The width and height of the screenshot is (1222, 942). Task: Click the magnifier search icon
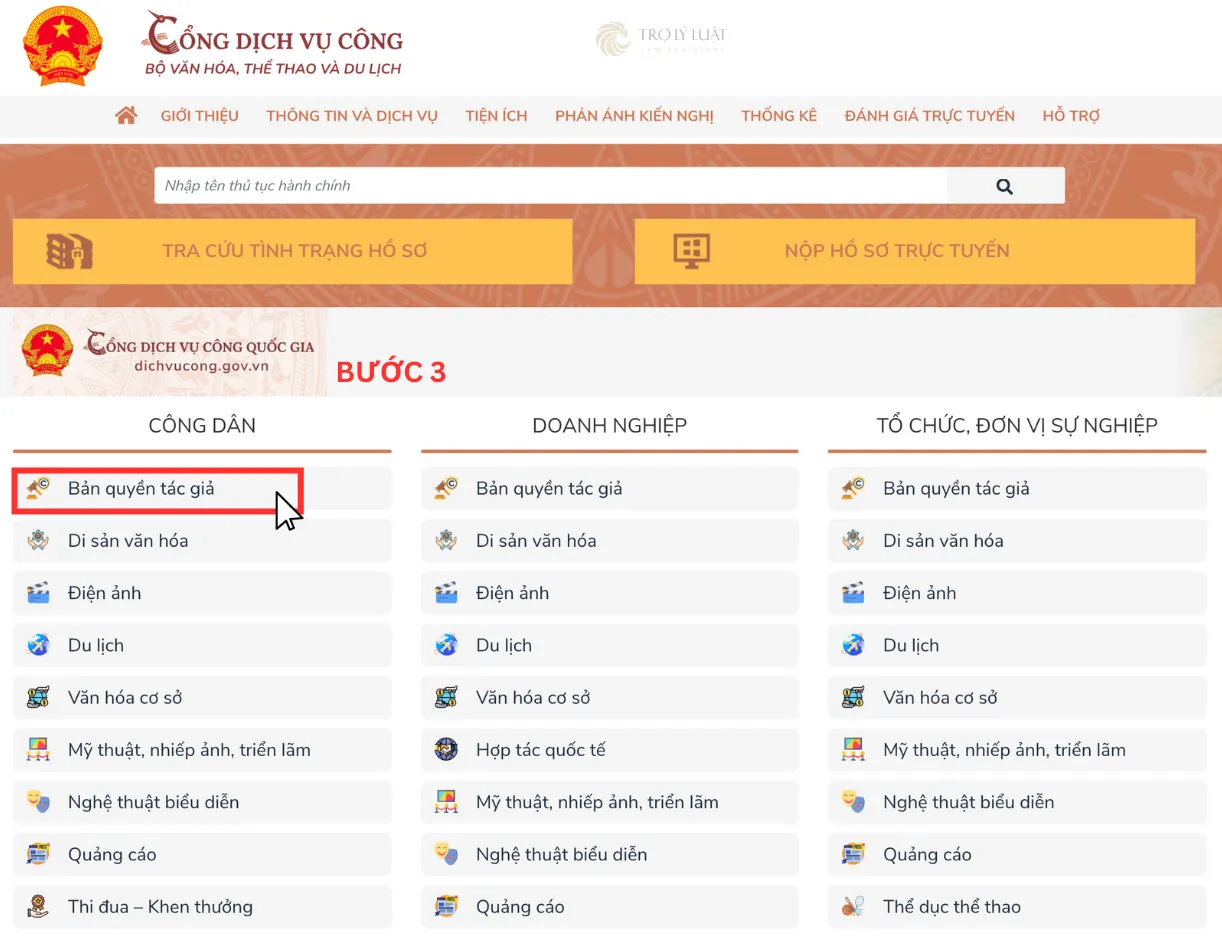(x=1004, y=185)
